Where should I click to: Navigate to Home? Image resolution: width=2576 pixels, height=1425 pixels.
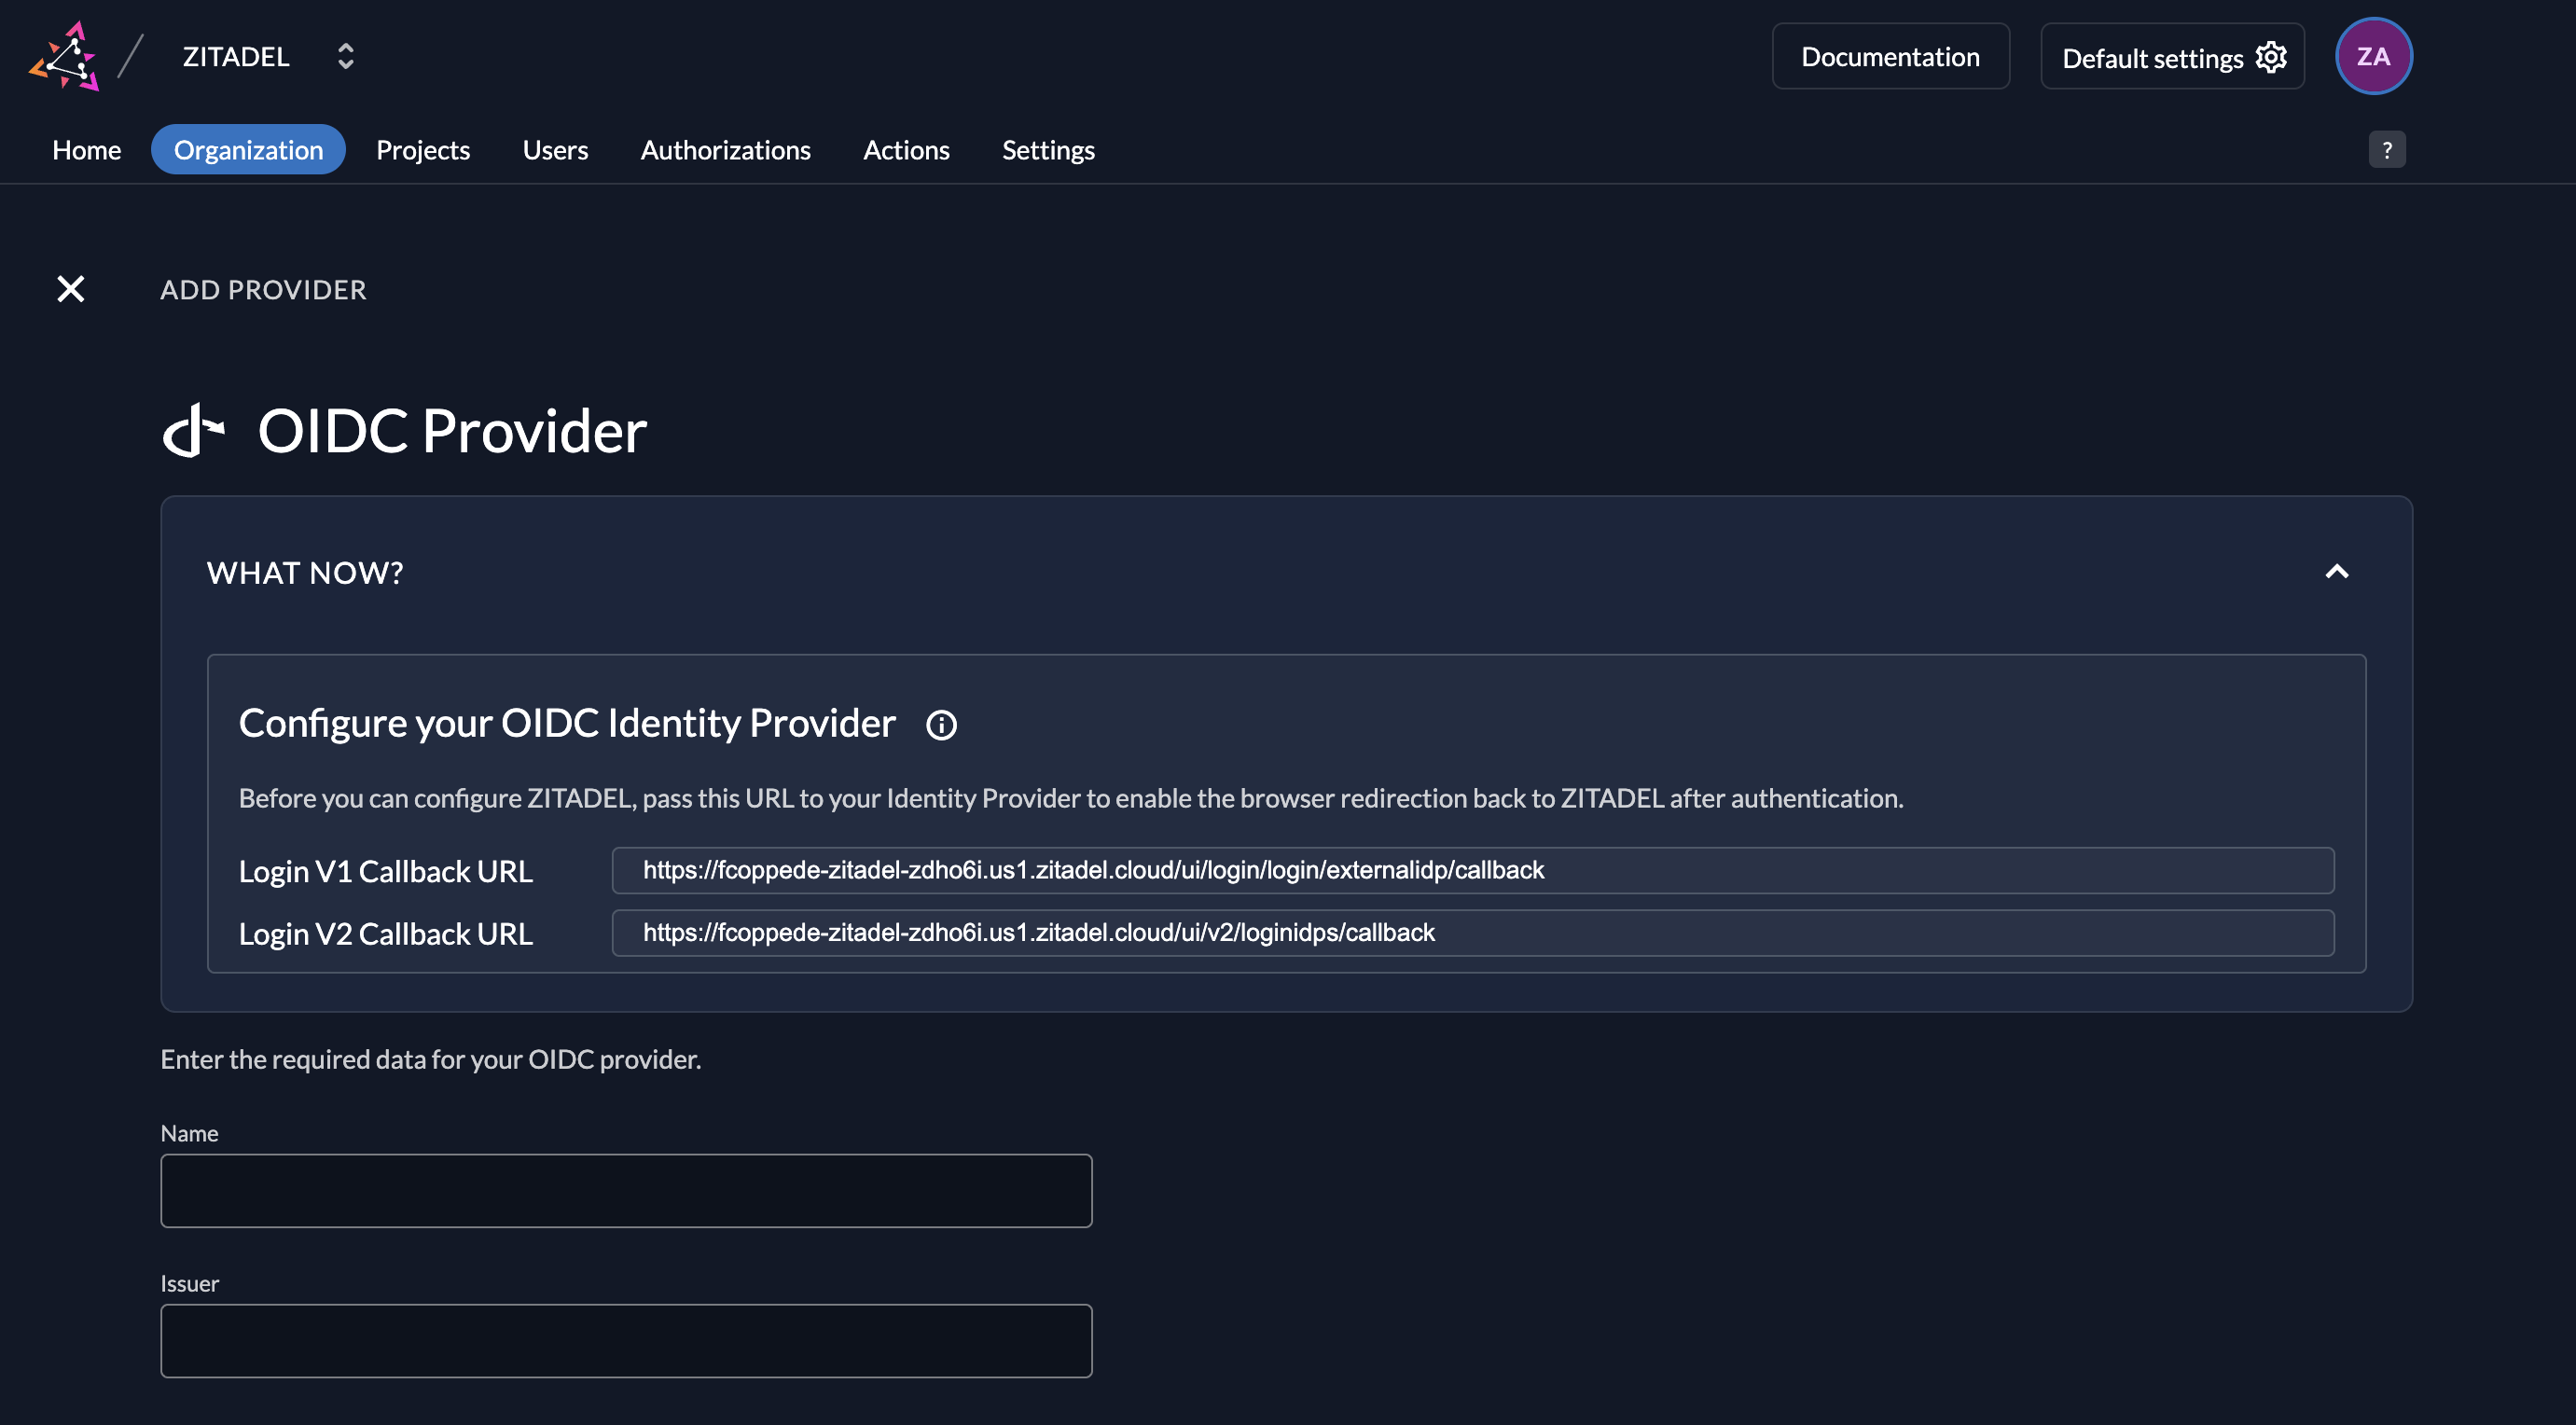(86, 150)
